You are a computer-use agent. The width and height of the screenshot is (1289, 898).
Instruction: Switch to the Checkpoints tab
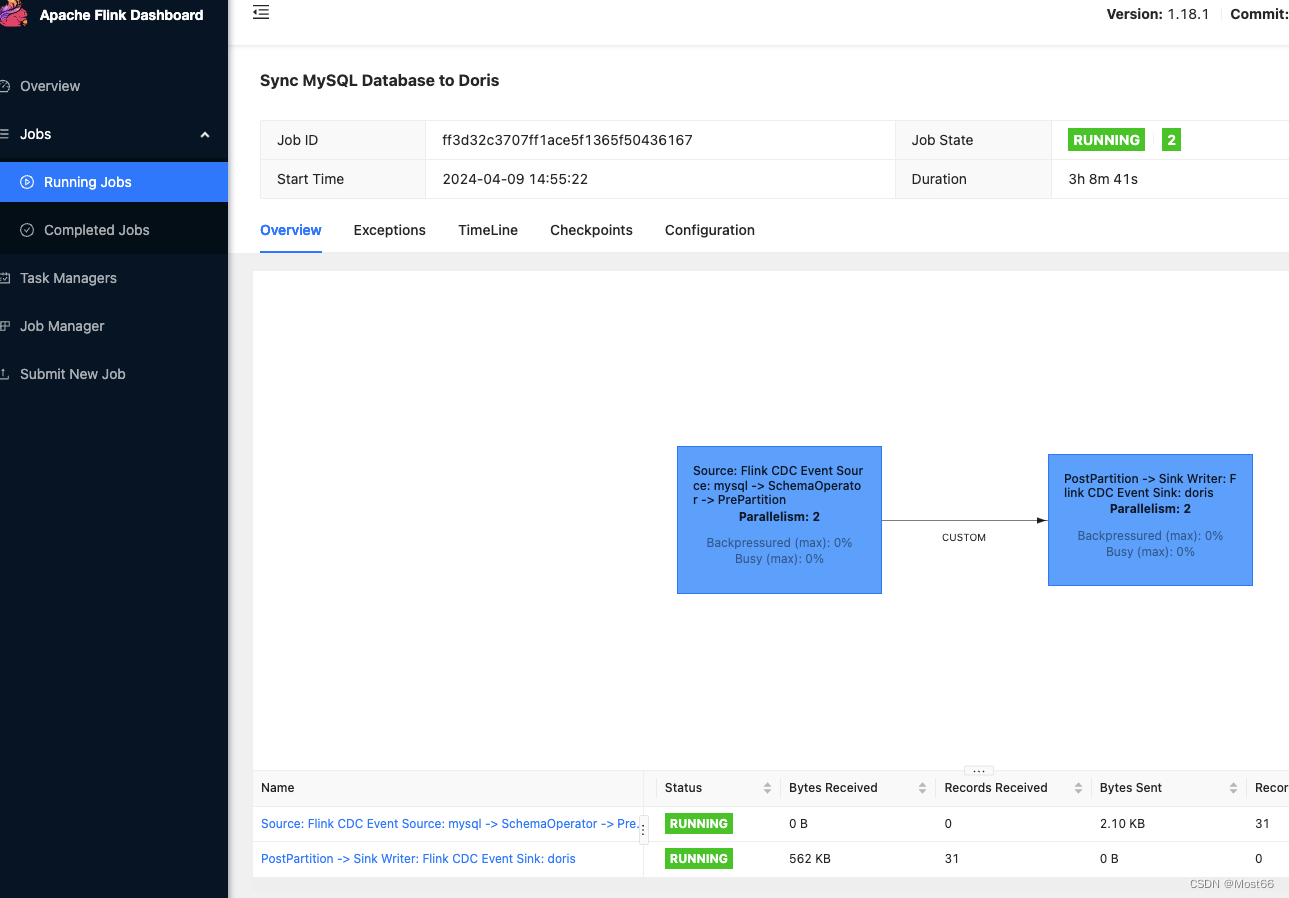[591, 230]
